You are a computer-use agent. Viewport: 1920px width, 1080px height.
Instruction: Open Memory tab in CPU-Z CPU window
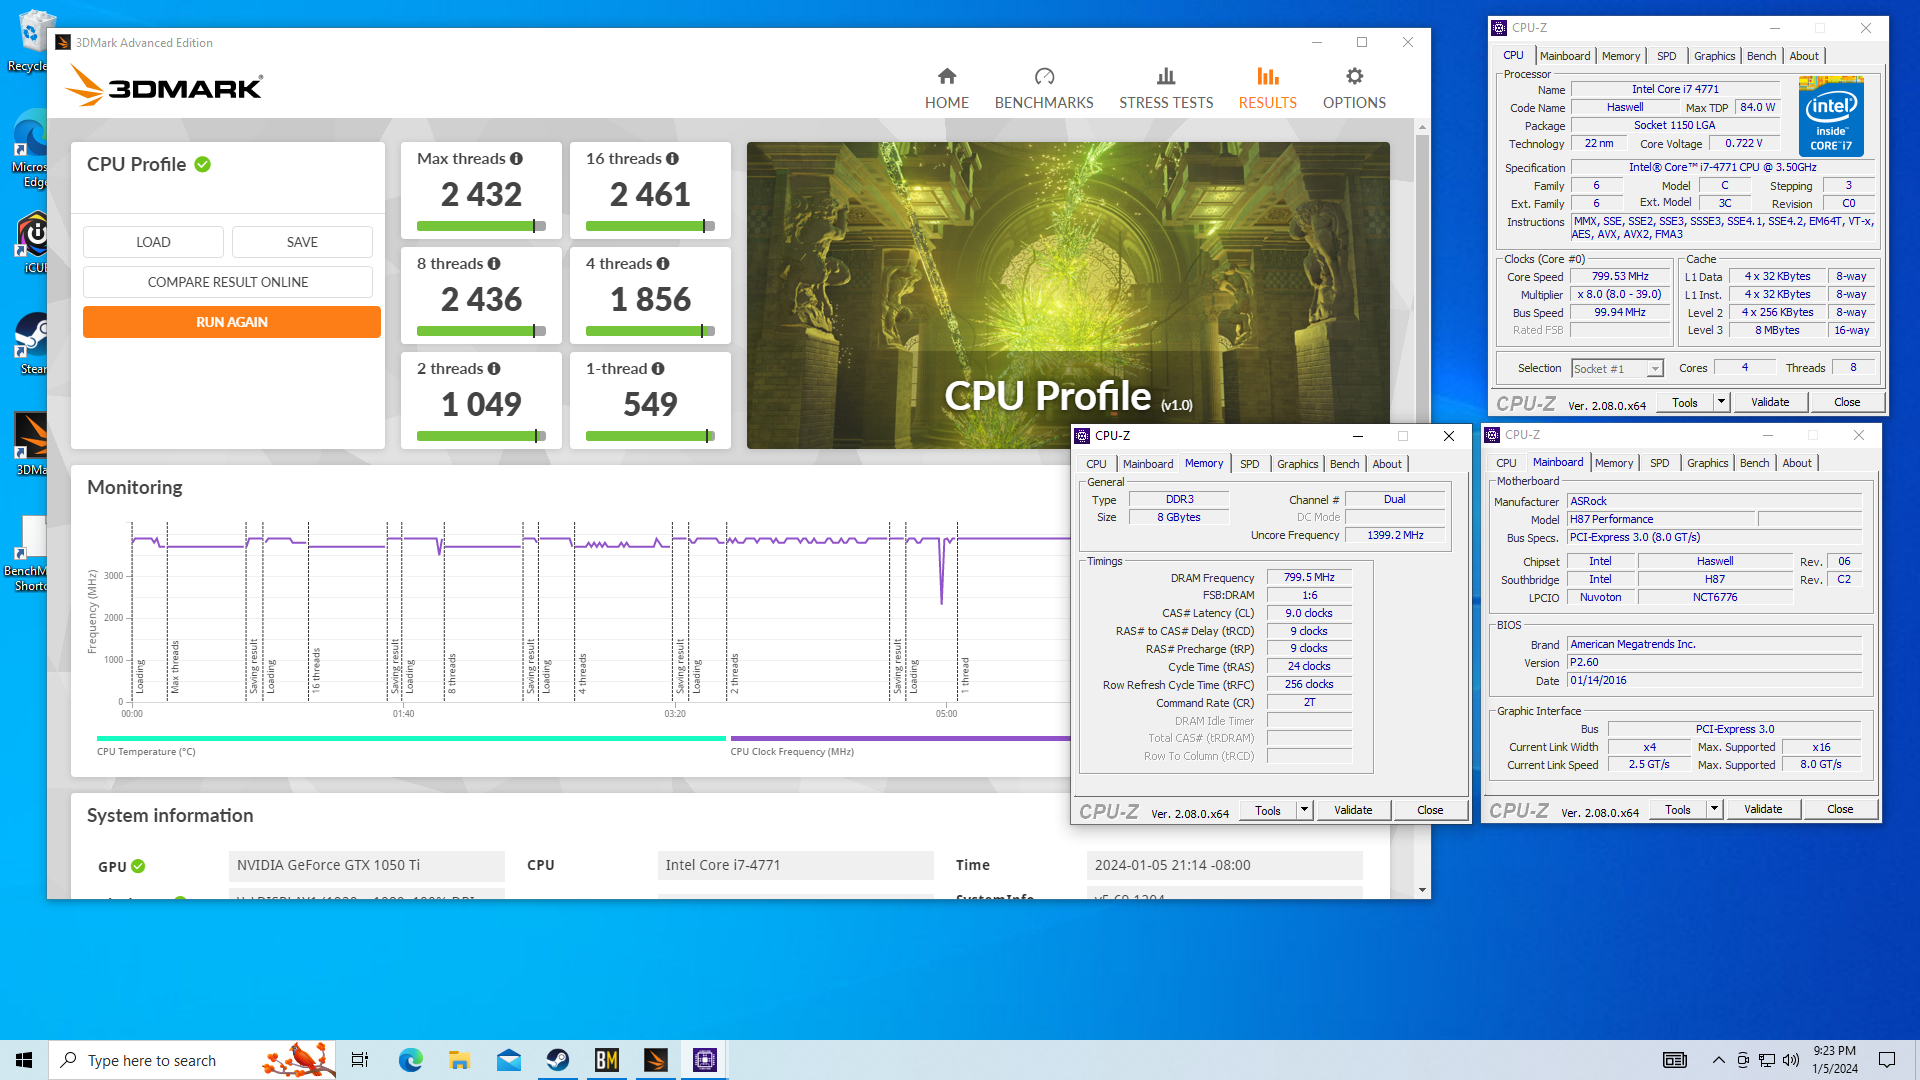[x=1620, y=56]
